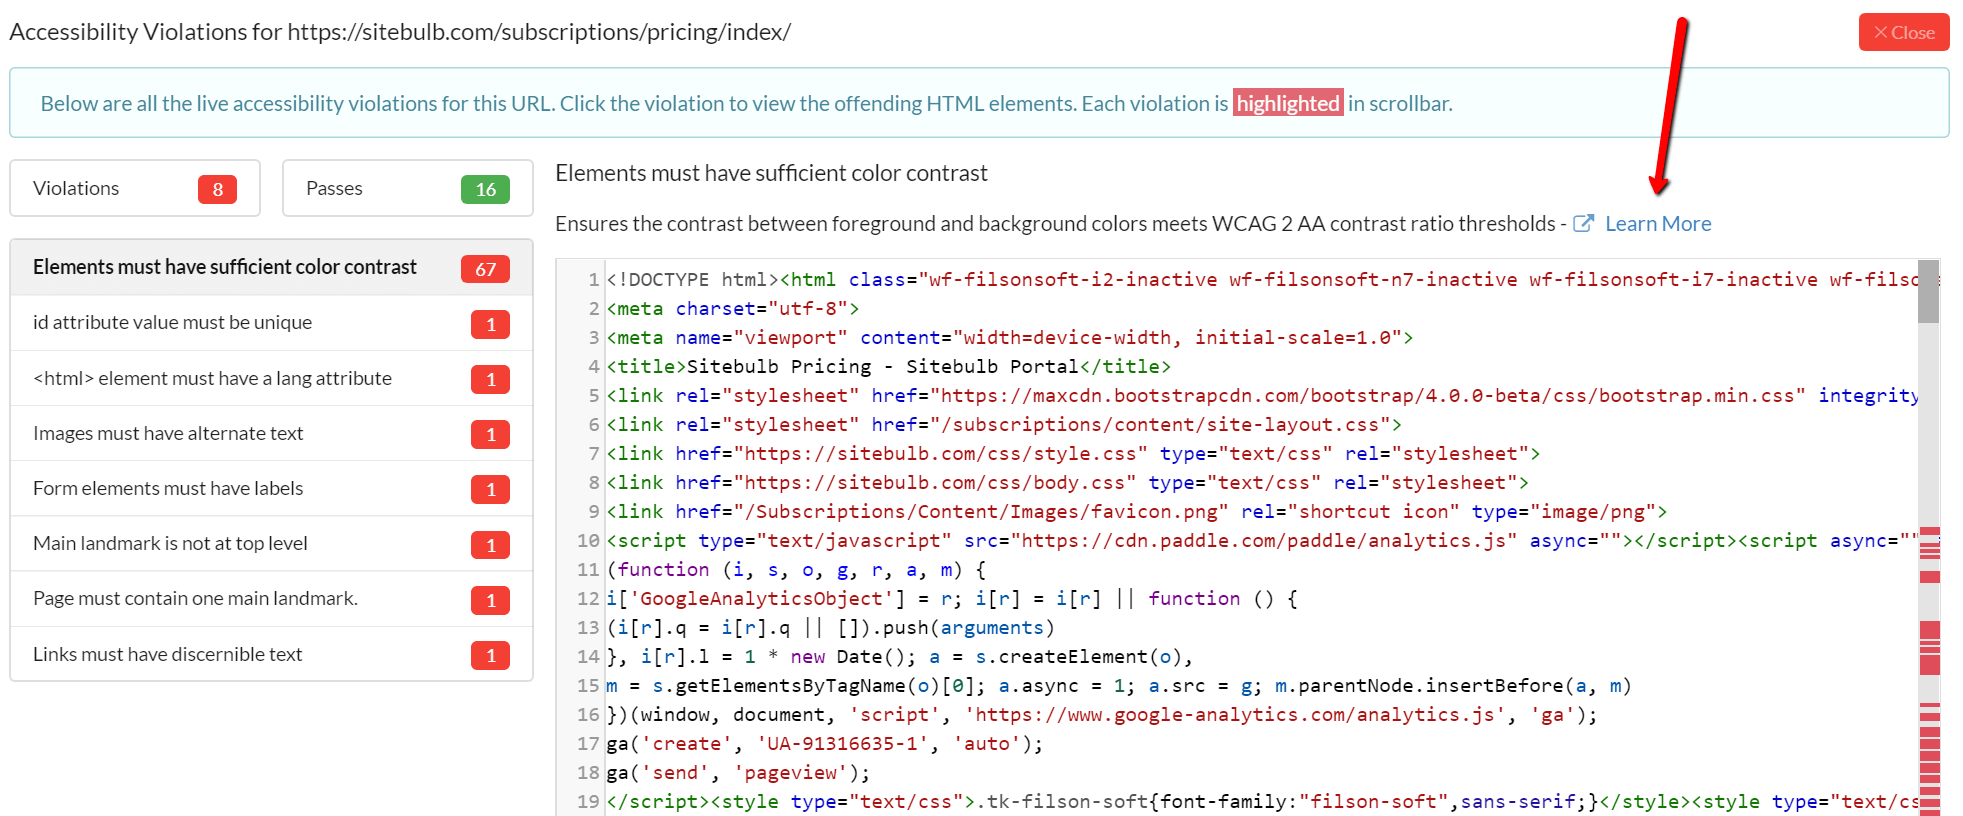1963x816 pixels.
Task: Click code line 6 site-layout.css stylesheet link
Action: point(1004,424)
